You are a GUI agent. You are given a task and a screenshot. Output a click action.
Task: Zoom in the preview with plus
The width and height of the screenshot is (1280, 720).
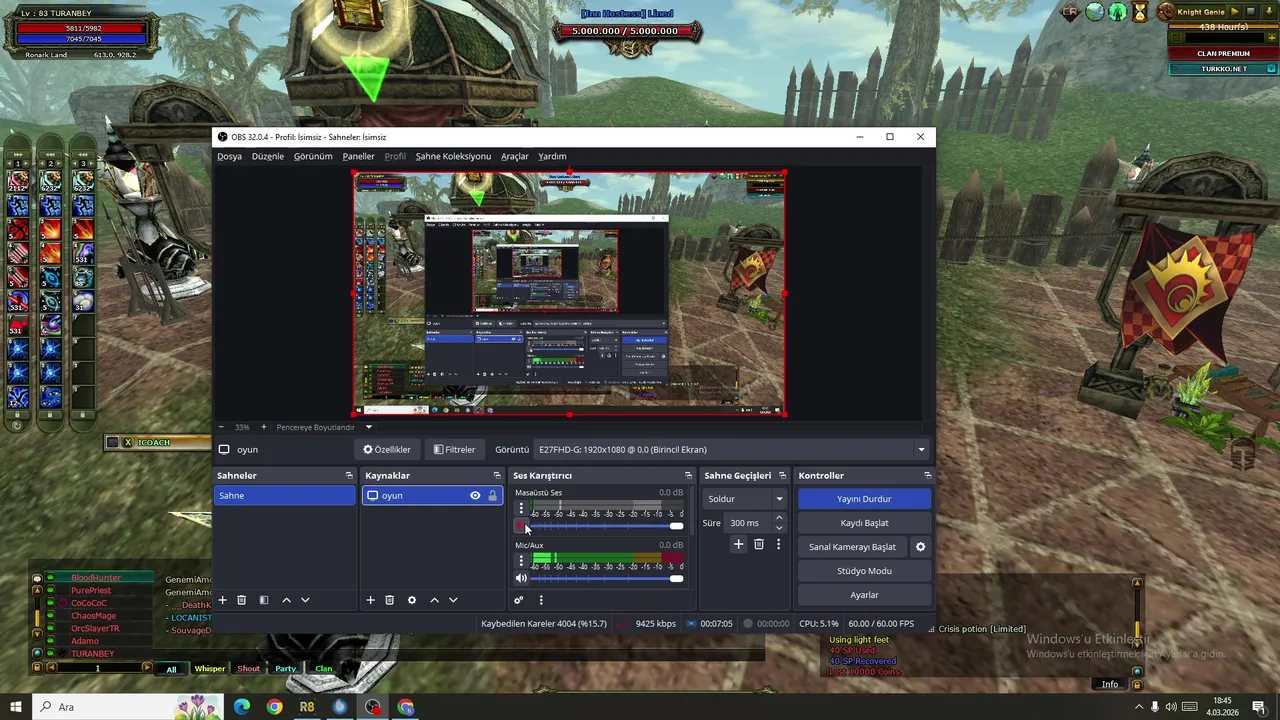[x=263, y=427]
